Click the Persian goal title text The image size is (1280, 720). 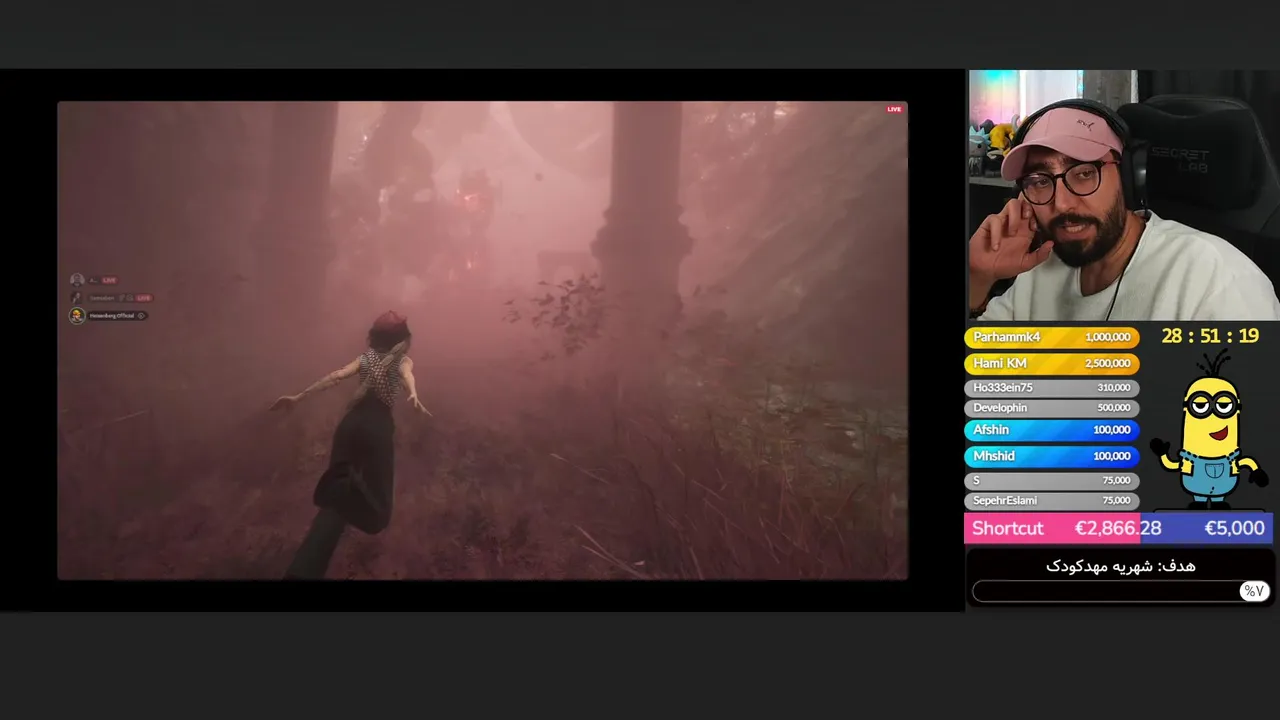(1121, 566)
